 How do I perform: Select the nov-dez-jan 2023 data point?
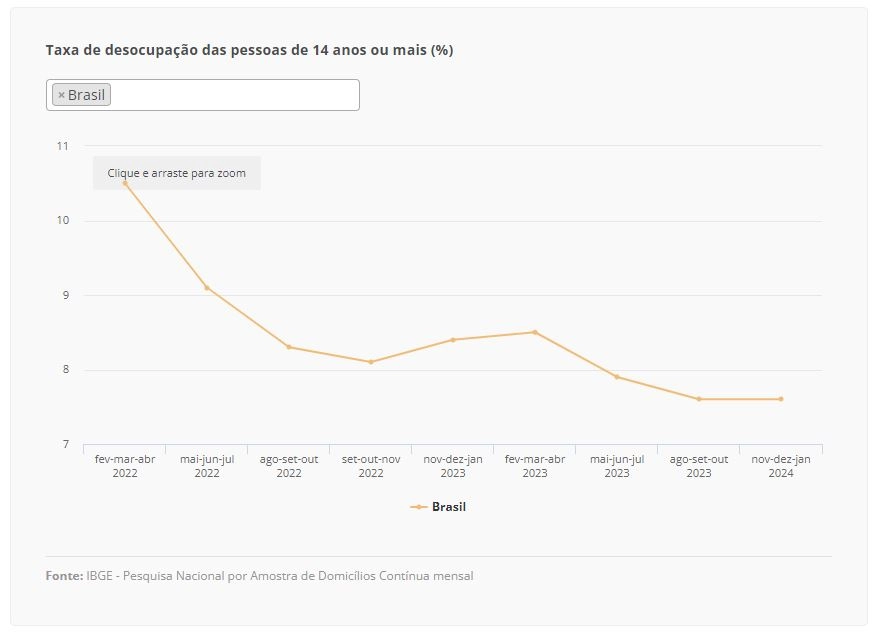click(453, 340)
